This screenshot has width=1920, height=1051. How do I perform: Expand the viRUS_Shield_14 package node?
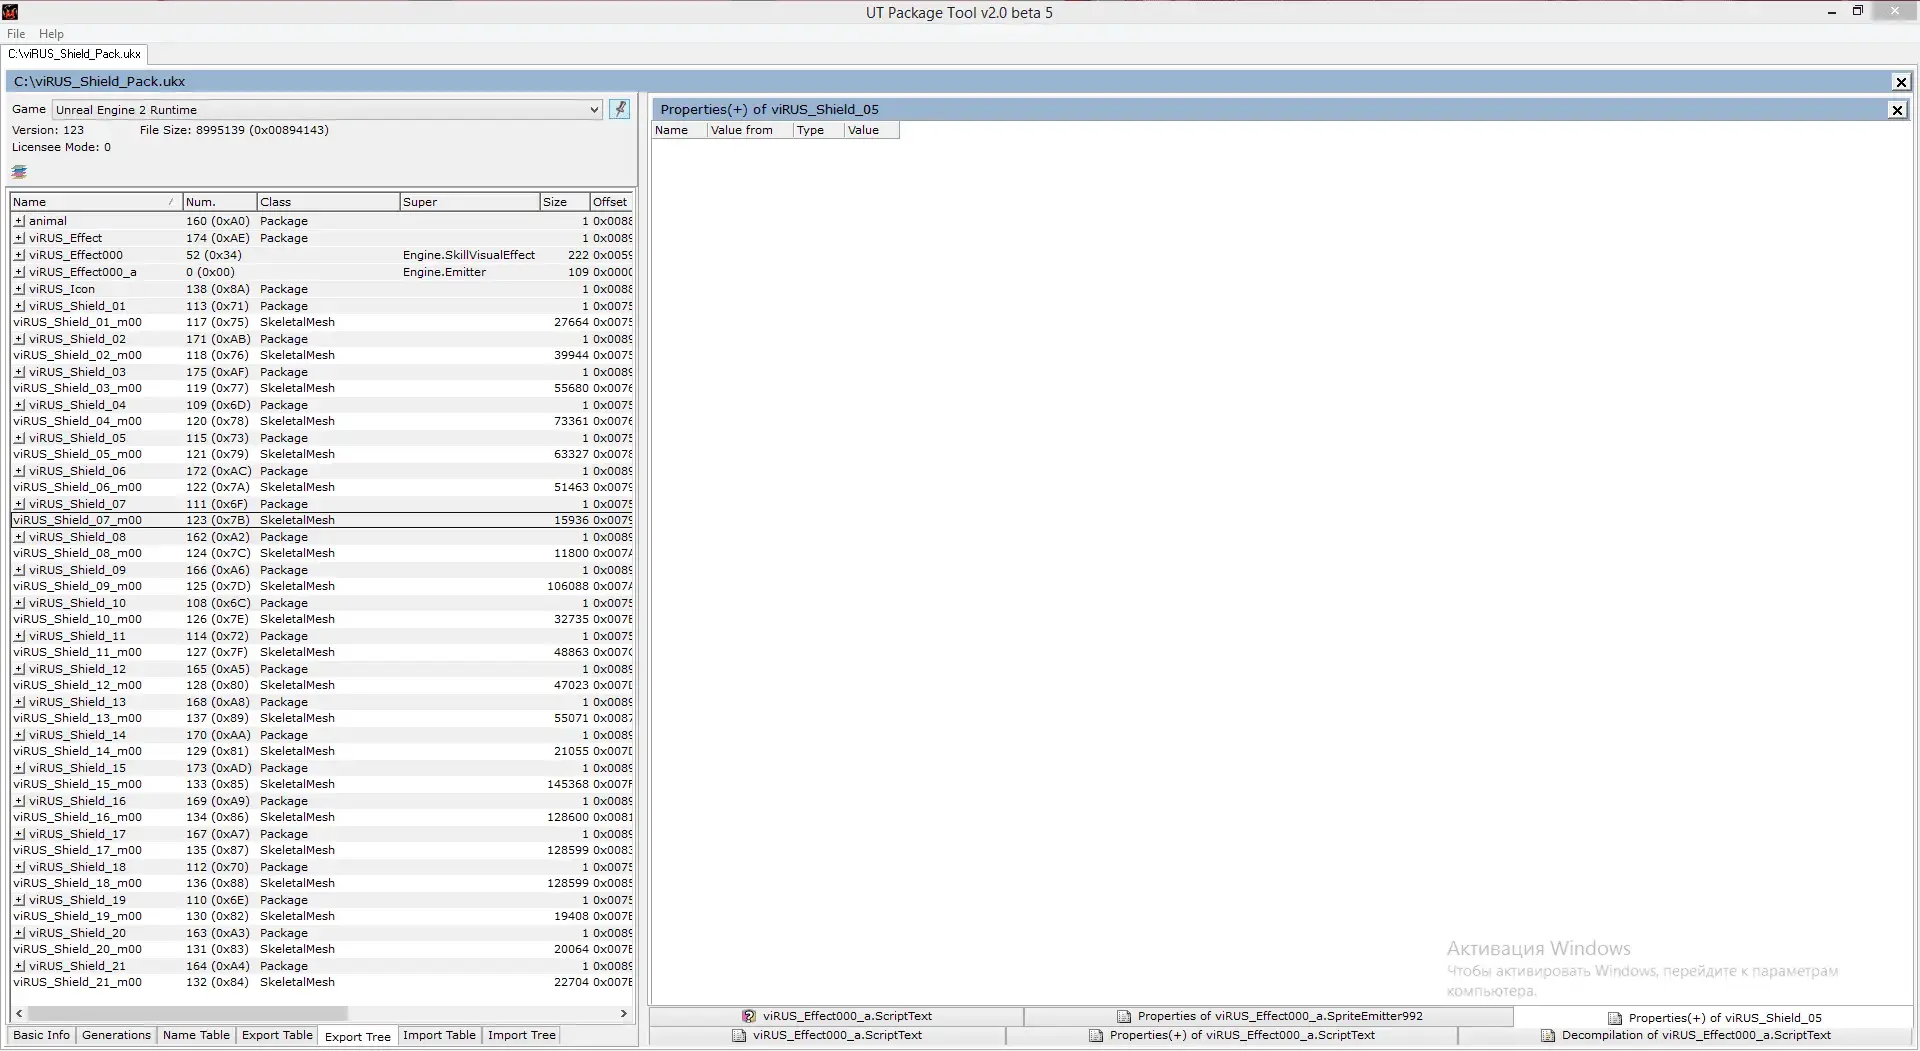coord(19,735)
